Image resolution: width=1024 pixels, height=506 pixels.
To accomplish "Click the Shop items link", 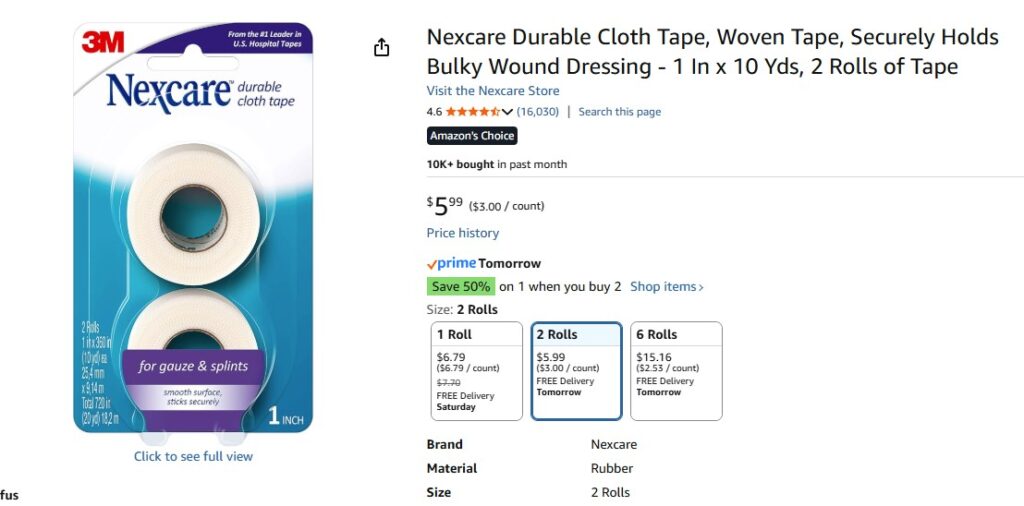I will pos(667,287).
